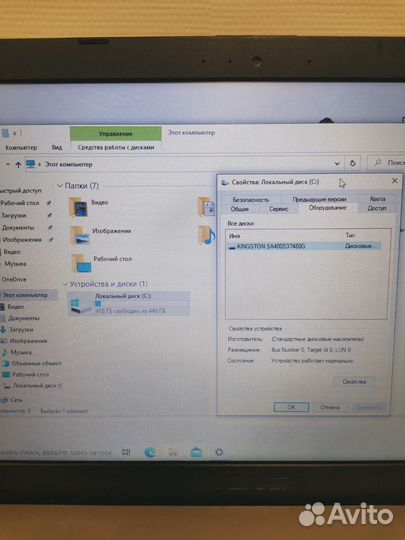This screenshot has width=405, height=540.
Task: Open the Управление ribbon tab
Action: (x=115, y=134)
